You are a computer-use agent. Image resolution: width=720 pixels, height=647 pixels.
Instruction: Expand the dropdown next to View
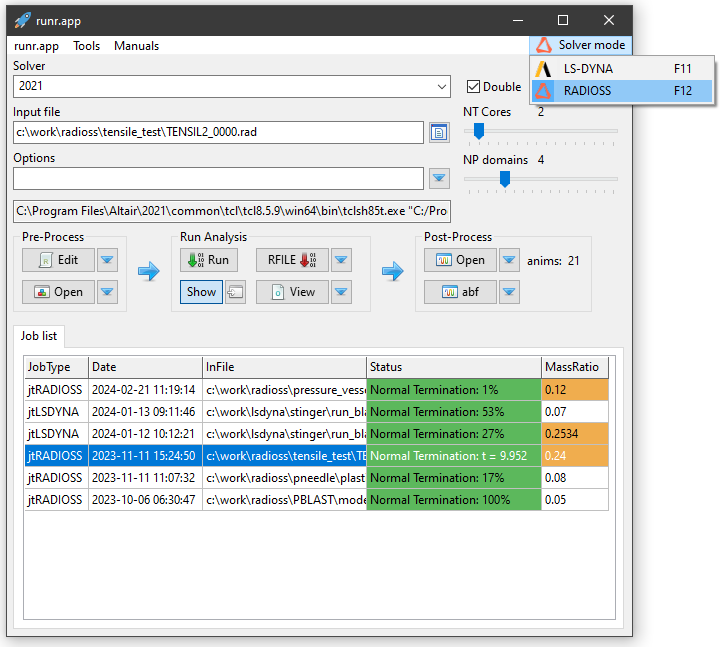341,292
